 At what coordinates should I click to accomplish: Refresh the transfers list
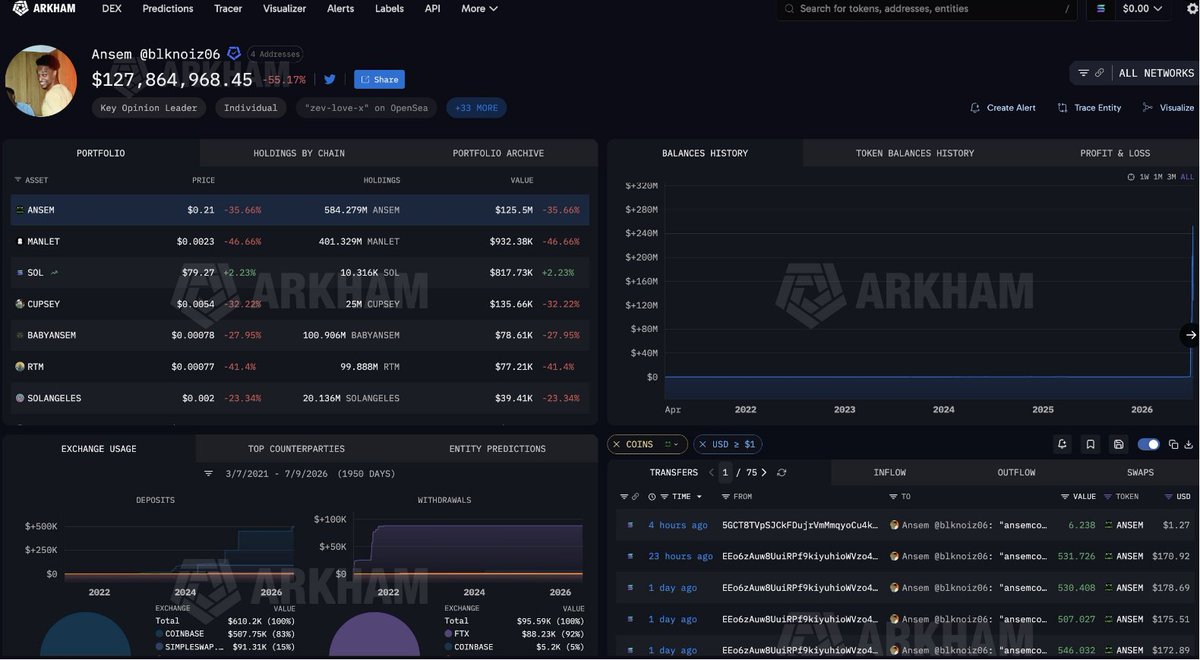tap(782, 472)
